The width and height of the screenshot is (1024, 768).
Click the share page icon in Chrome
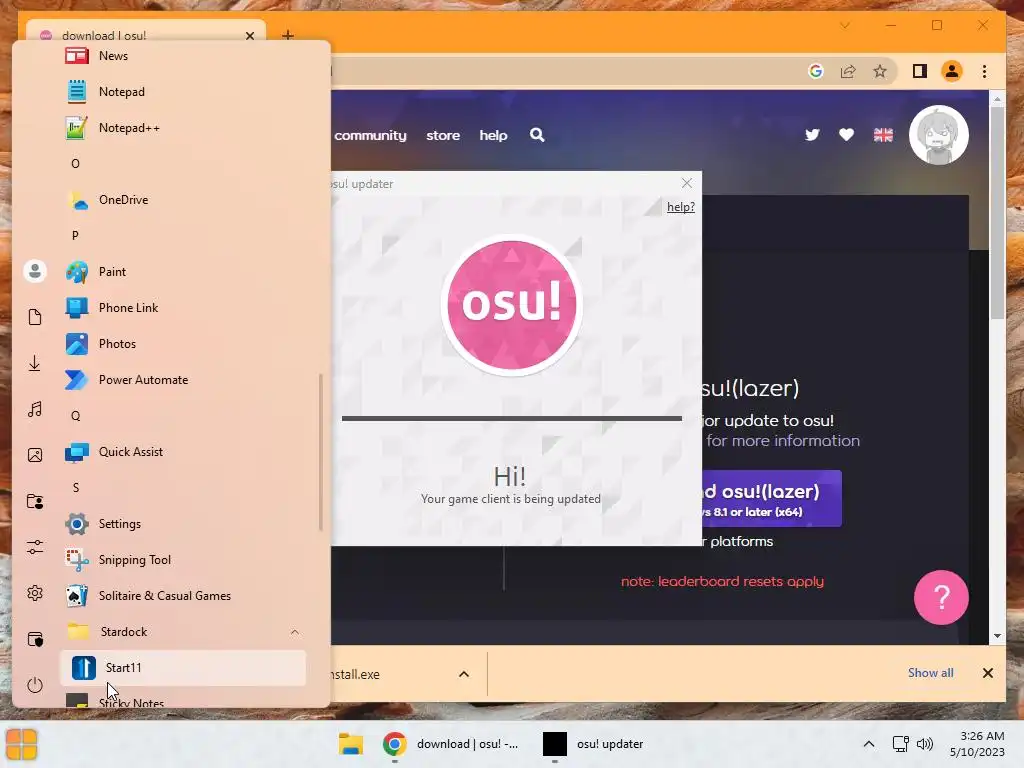(848, 71)
